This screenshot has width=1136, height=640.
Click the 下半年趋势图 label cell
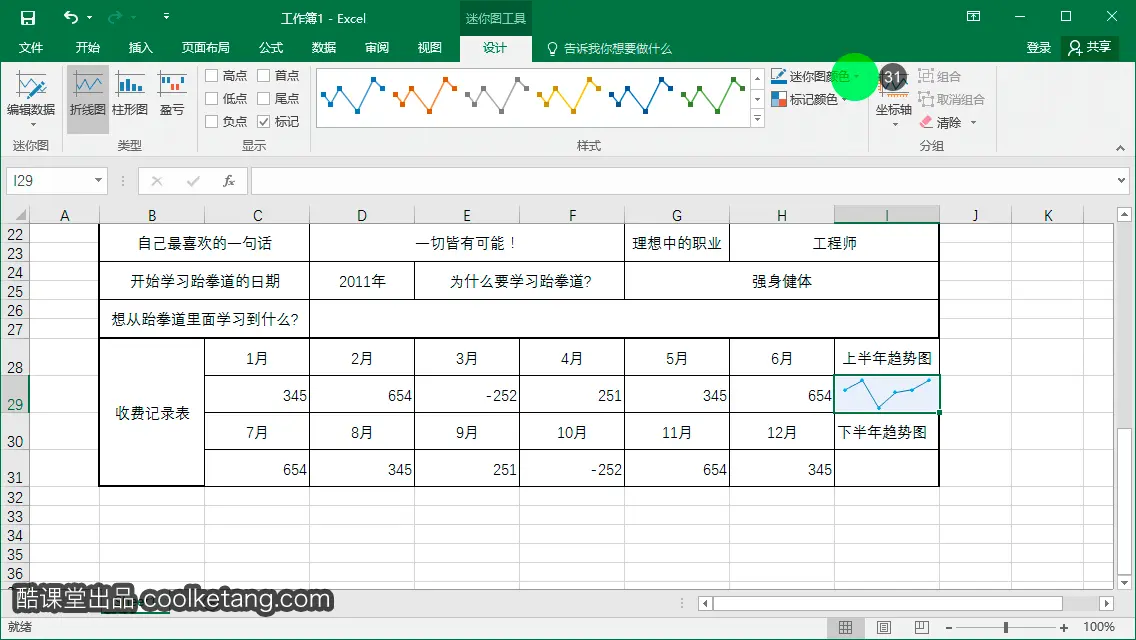click(886, 432)
